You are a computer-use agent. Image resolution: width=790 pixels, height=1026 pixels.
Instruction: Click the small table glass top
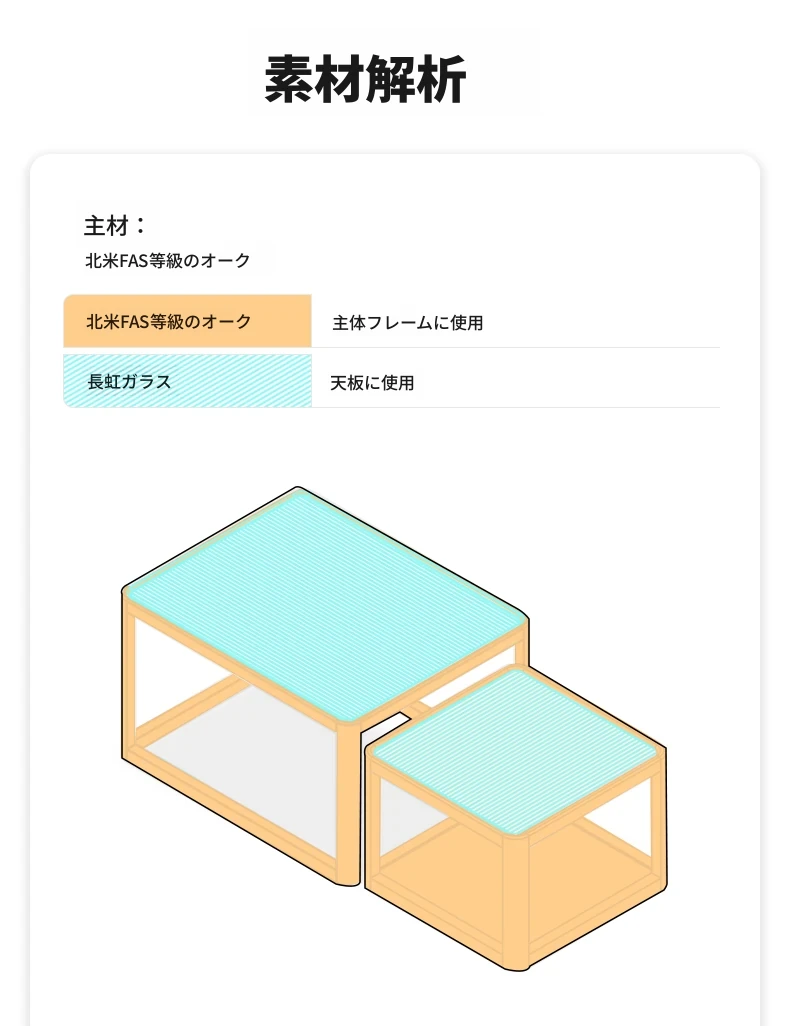[x=515, y=751]
